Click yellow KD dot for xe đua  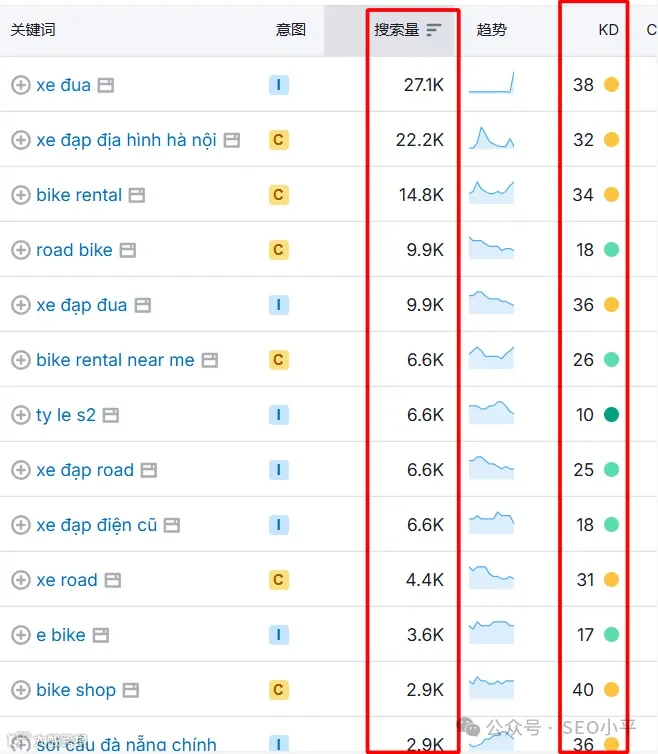pos(611,85)
